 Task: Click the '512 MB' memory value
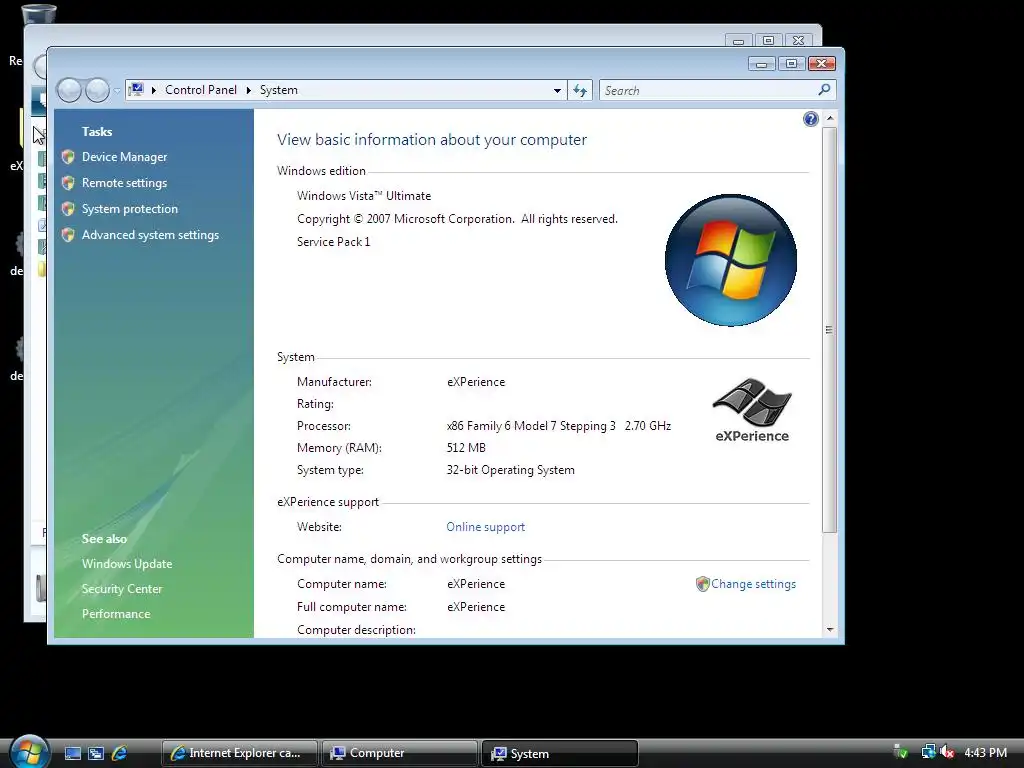466,448
